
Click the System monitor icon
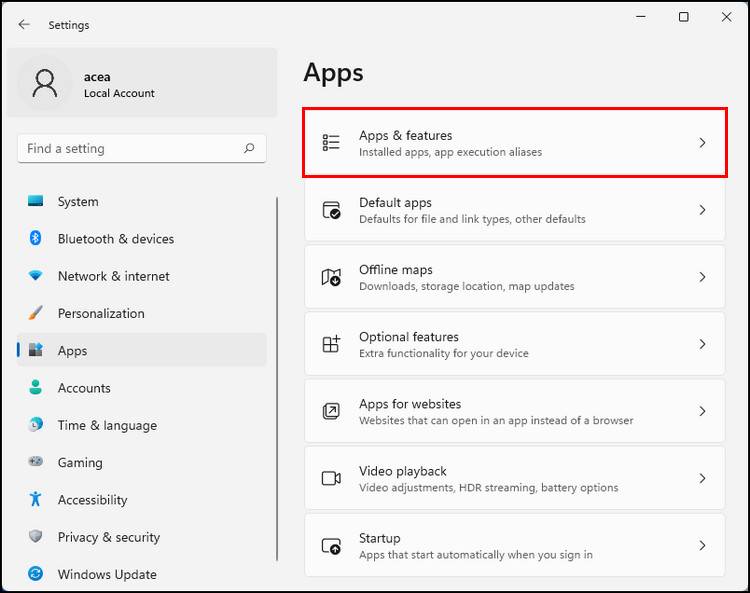[x=35, y=201]
